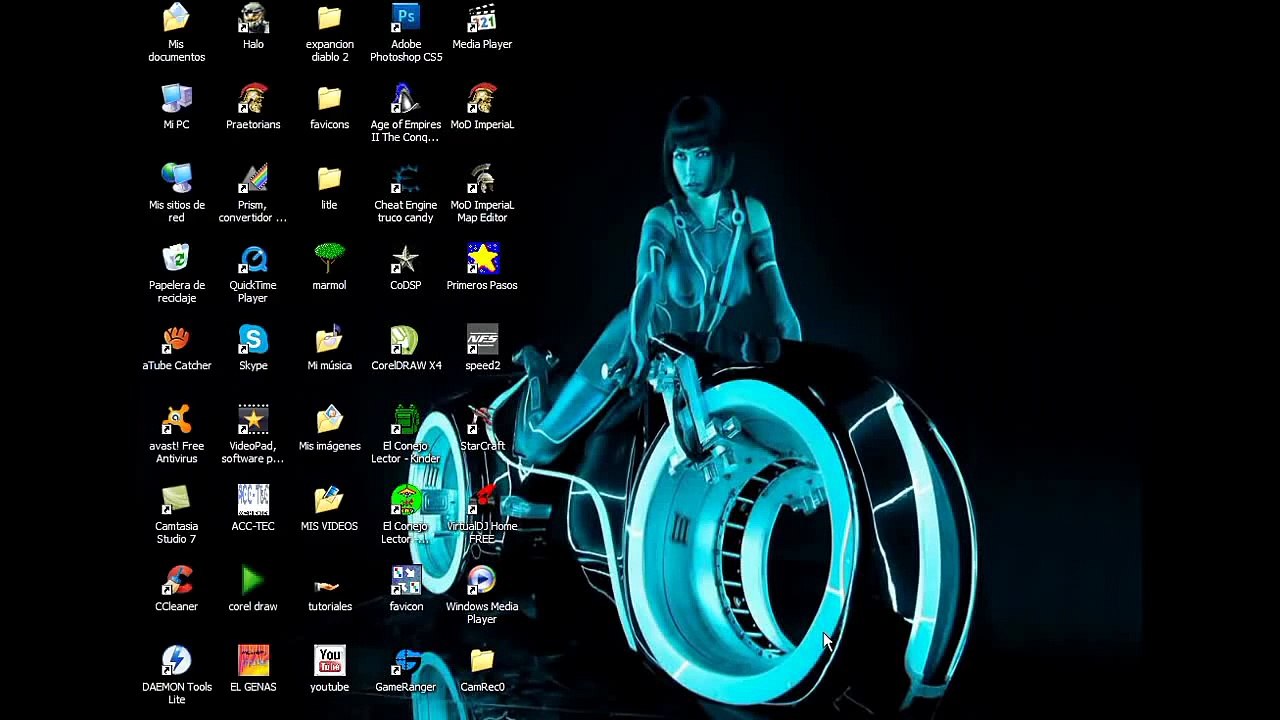This screenshot has height=720, width=1280.
Task: Select the MoD ImperiaL shortcut
Action: pos(482,98)
